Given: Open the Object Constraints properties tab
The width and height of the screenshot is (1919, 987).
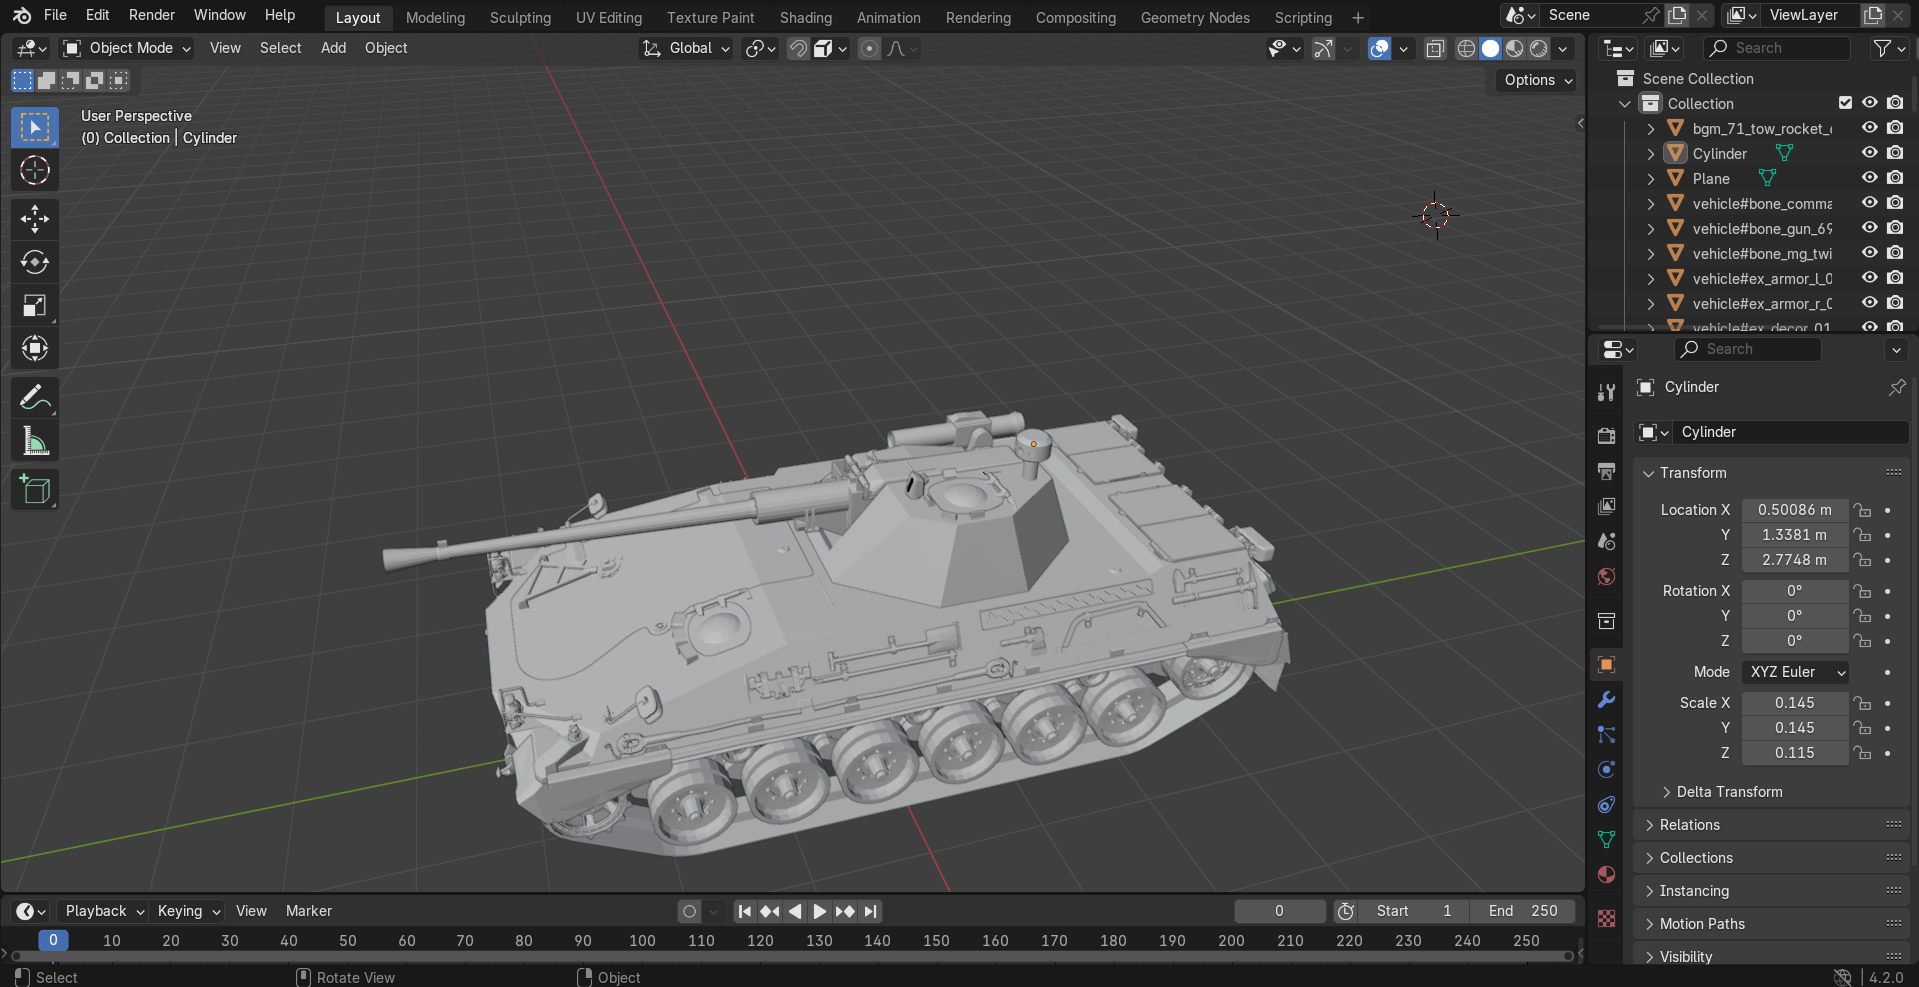Looking at the screenshot, I should 1606,804.
